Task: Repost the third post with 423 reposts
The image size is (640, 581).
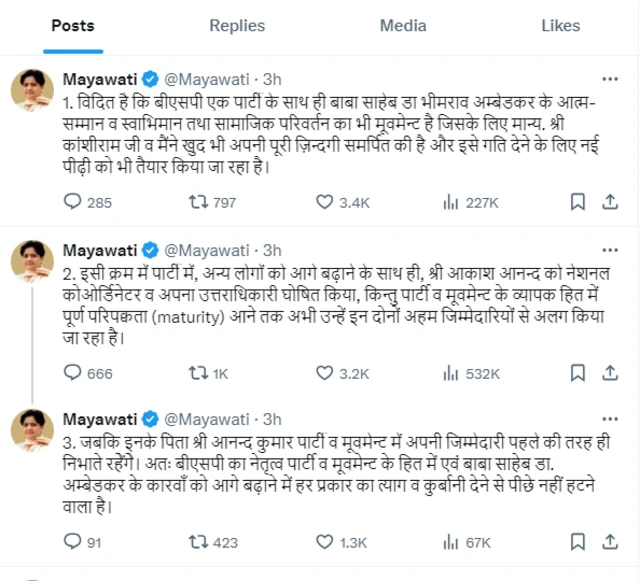Action: pos(198,542)
